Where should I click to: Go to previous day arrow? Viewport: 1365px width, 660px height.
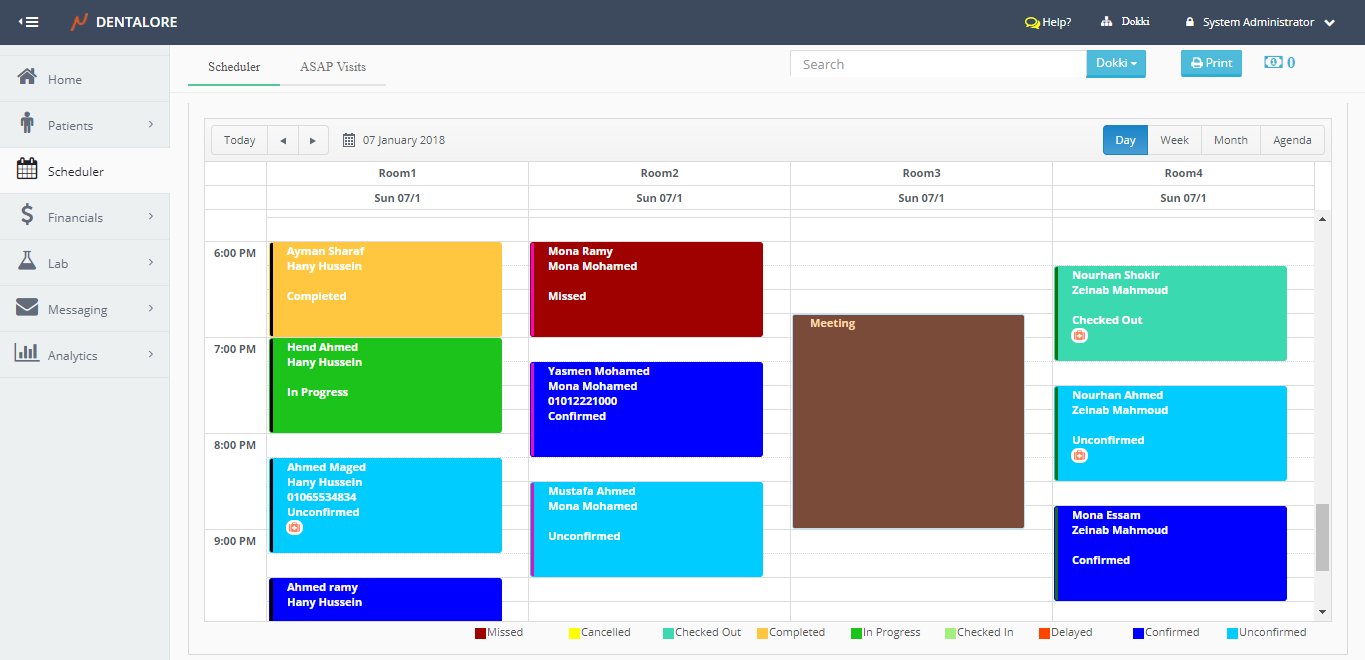coord(283,140)
